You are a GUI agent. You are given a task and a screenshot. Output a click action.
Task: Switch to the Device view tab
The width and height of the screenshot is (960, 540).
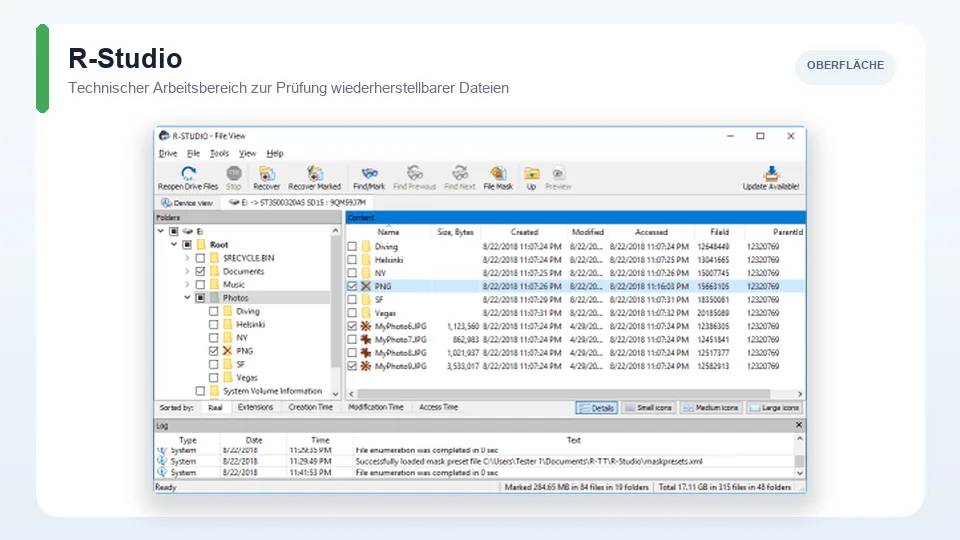pyautogui.click(x=187, y=203)
